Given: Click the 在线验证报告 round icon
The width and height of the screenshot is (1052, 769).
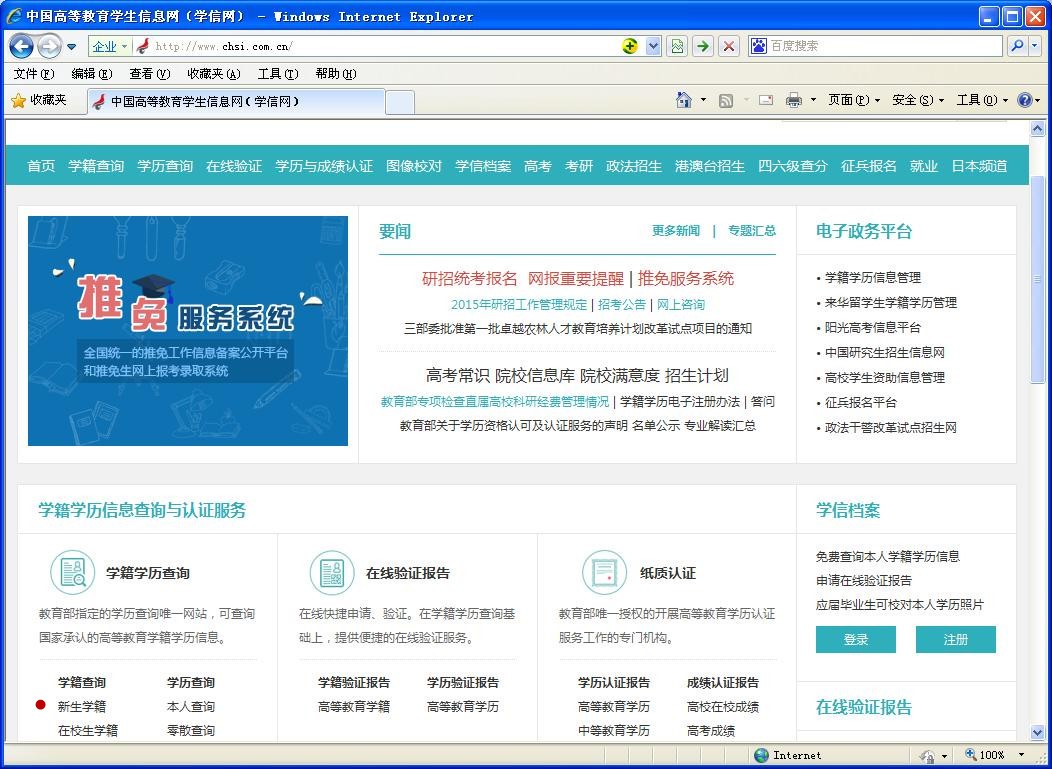Looking at the screenshot, I should [x=332, y=573].
